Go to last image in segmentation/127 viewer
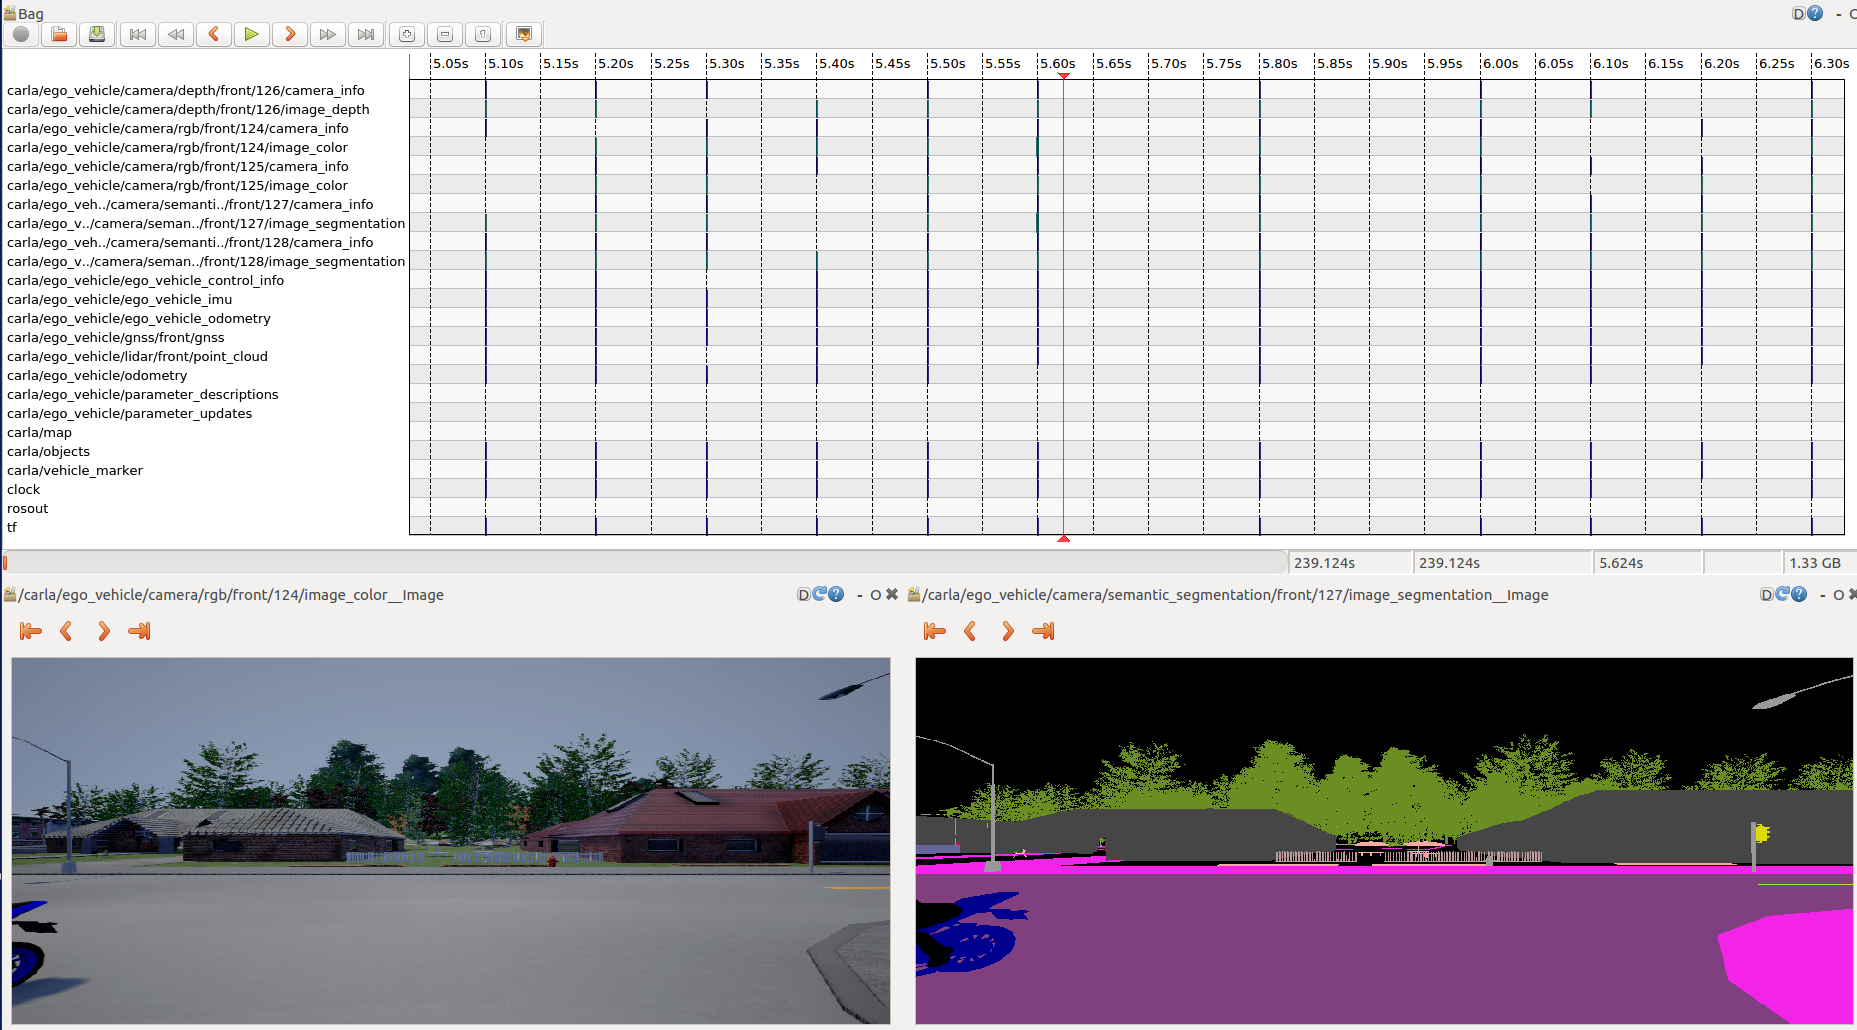Screen dimensions: 1857x1030 1043,631
